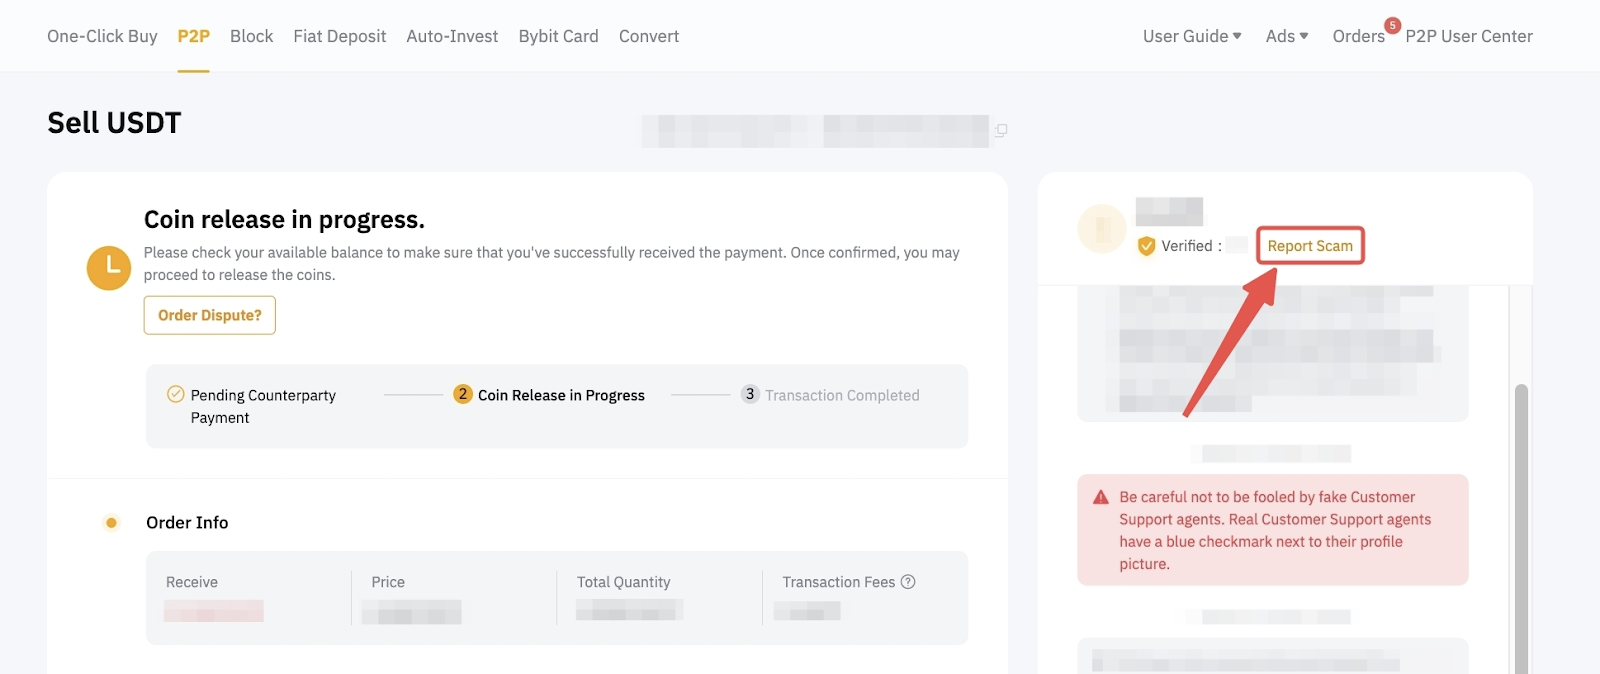Open the Fiat Deposit tab
Screen dimensions: 1600x674
tap(339, 36)
